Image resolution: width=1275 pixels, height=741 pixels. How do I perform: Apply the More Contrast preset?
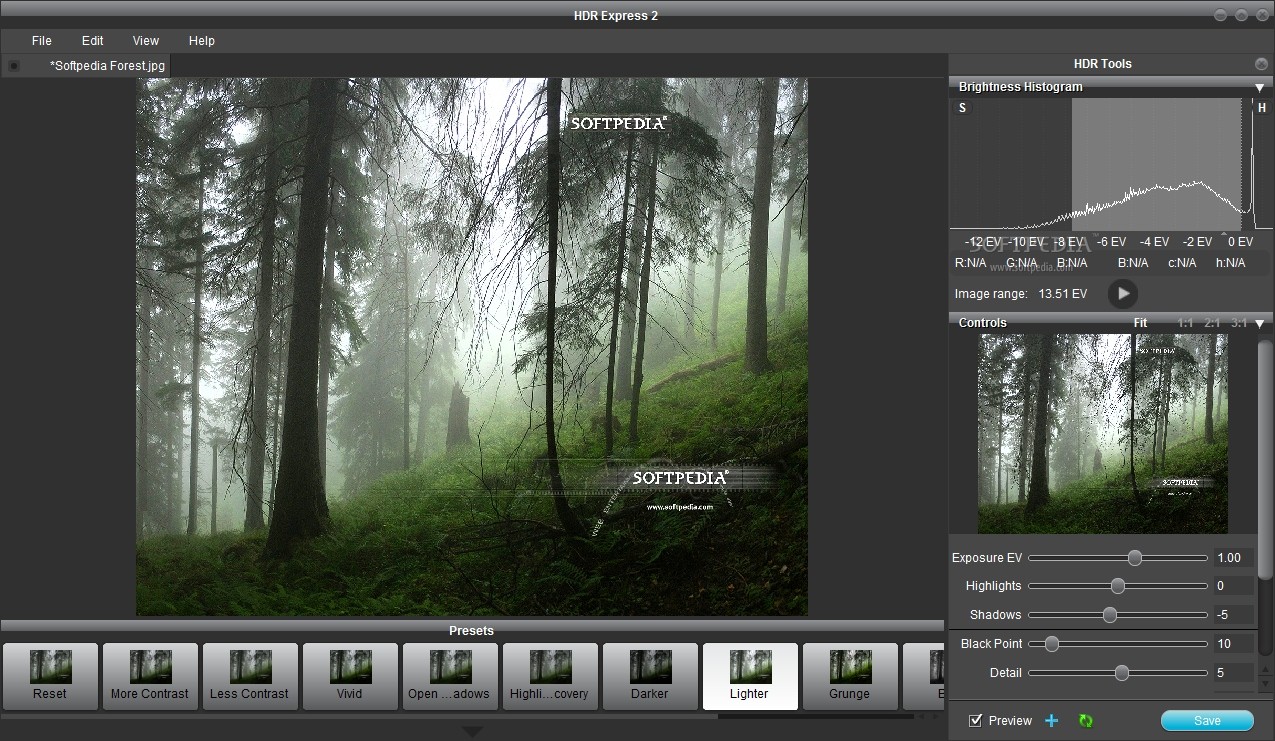click(x=150, y=677)
